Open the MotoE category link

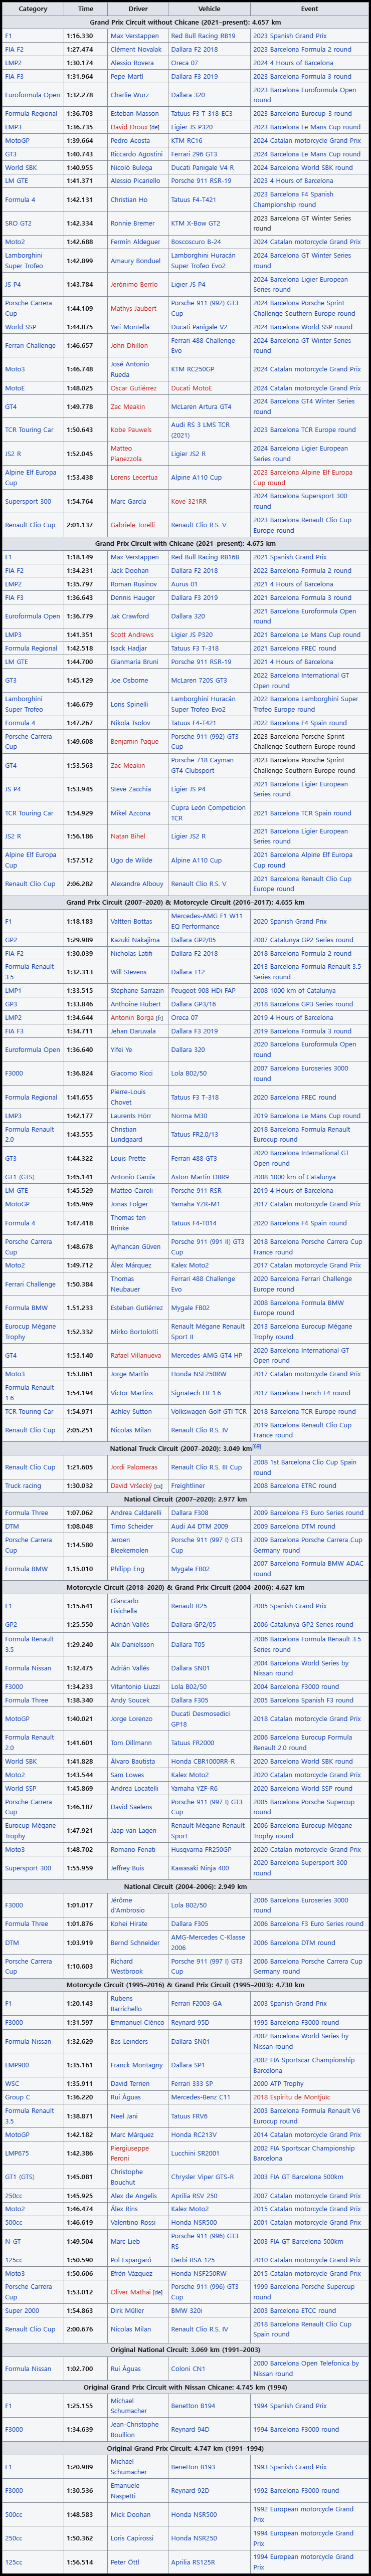coord(14,388)
